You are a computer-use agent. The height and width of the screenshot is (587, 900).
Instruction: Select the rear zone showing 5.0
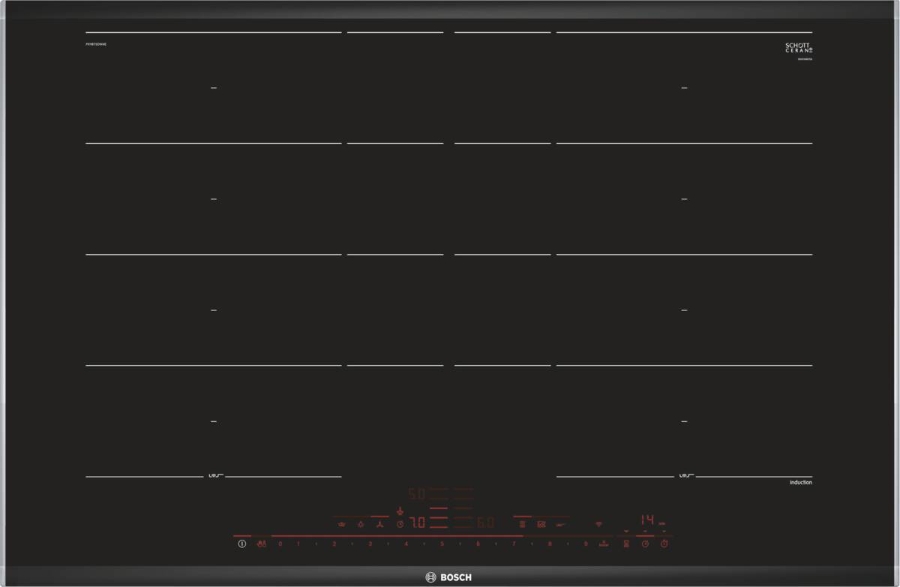[417, 493]
